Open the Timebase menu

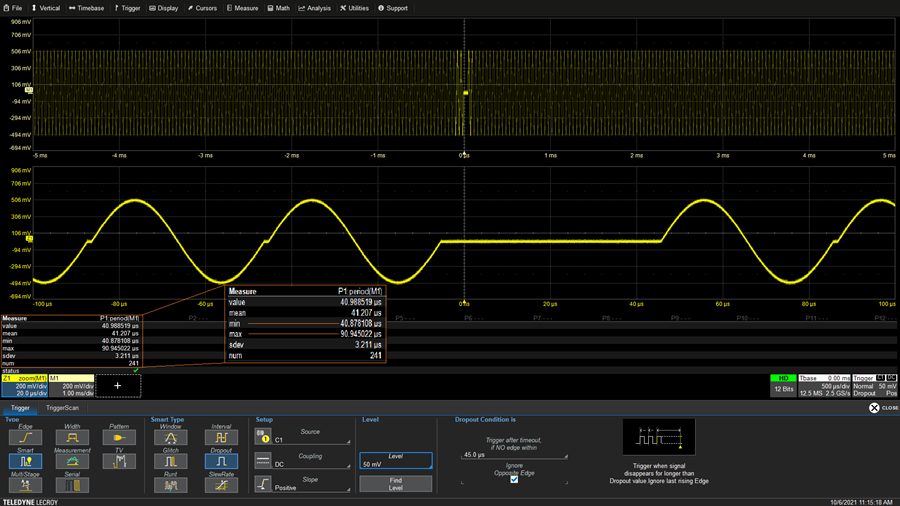pyautogui.click(x=86, y=8)
